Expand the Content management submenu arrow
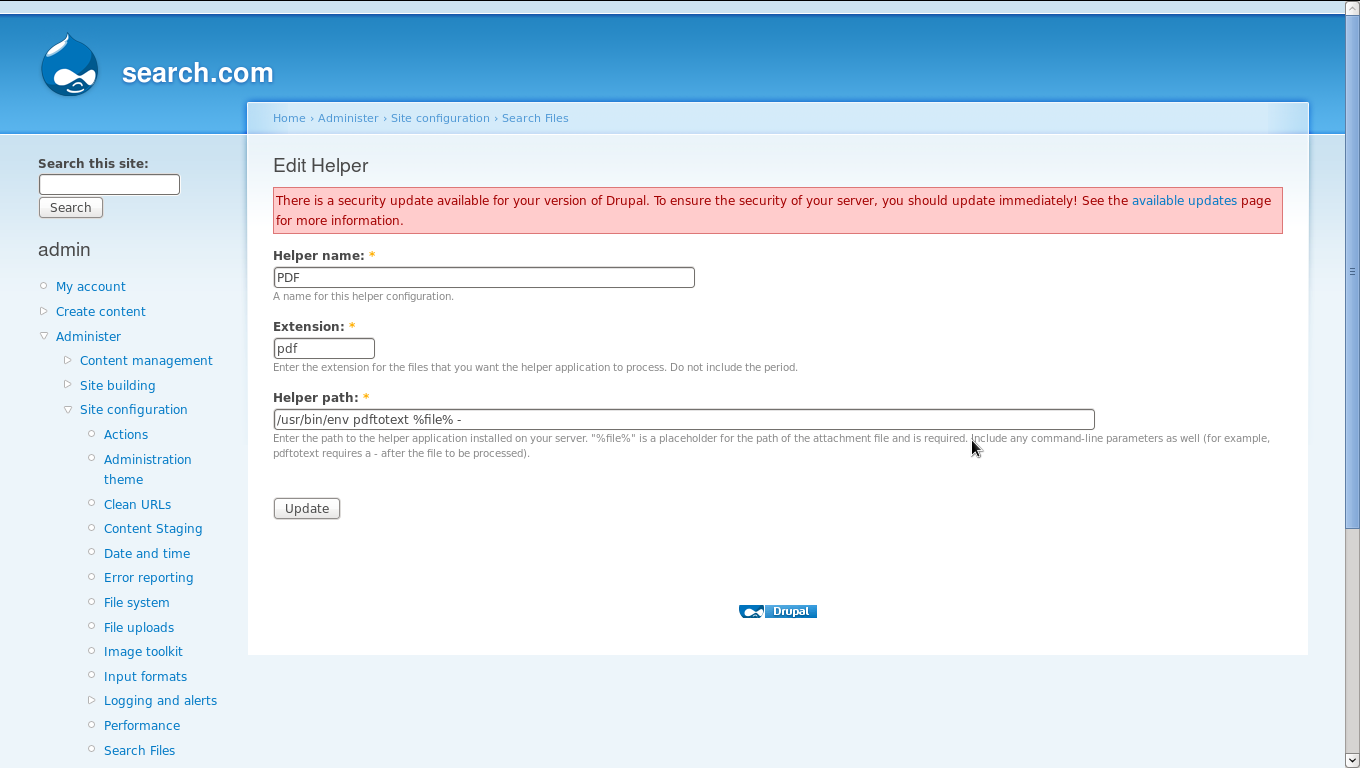This screenshot has width=1360, height=768. coord(68,360)
